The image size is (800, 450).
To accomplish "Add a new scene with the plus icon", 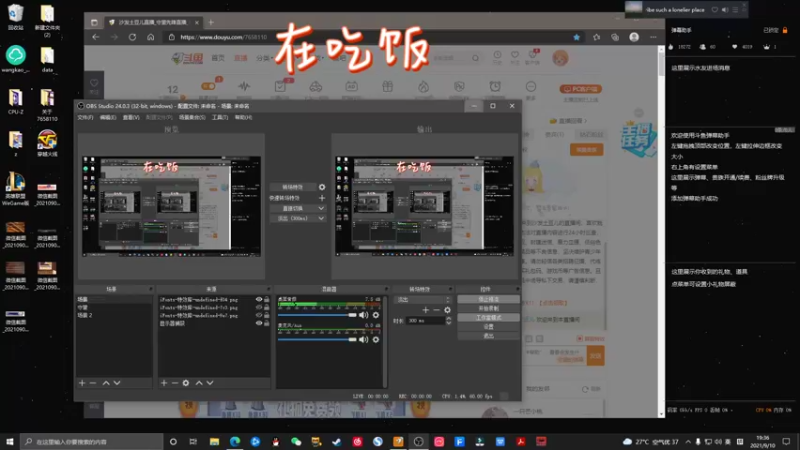I will pyautogui.click(x=82, y=383).
